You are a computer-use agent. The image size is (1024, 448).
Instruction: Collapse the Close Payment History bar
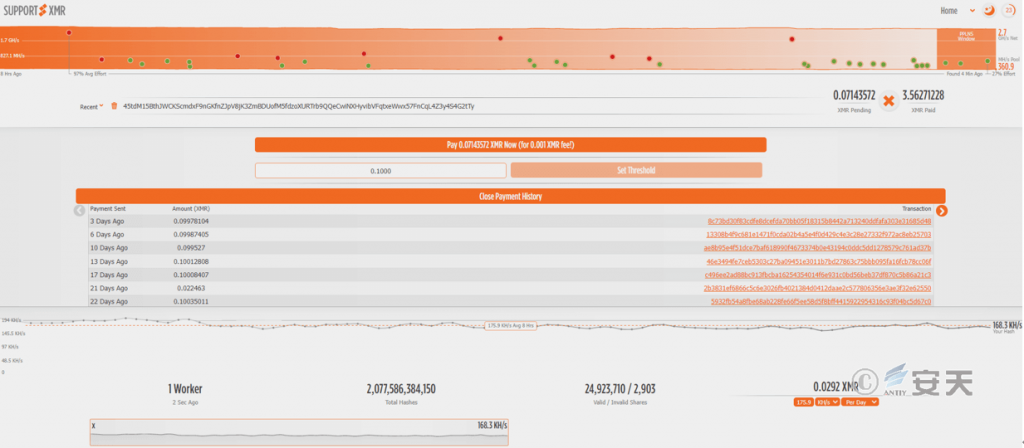click(510, 197)
